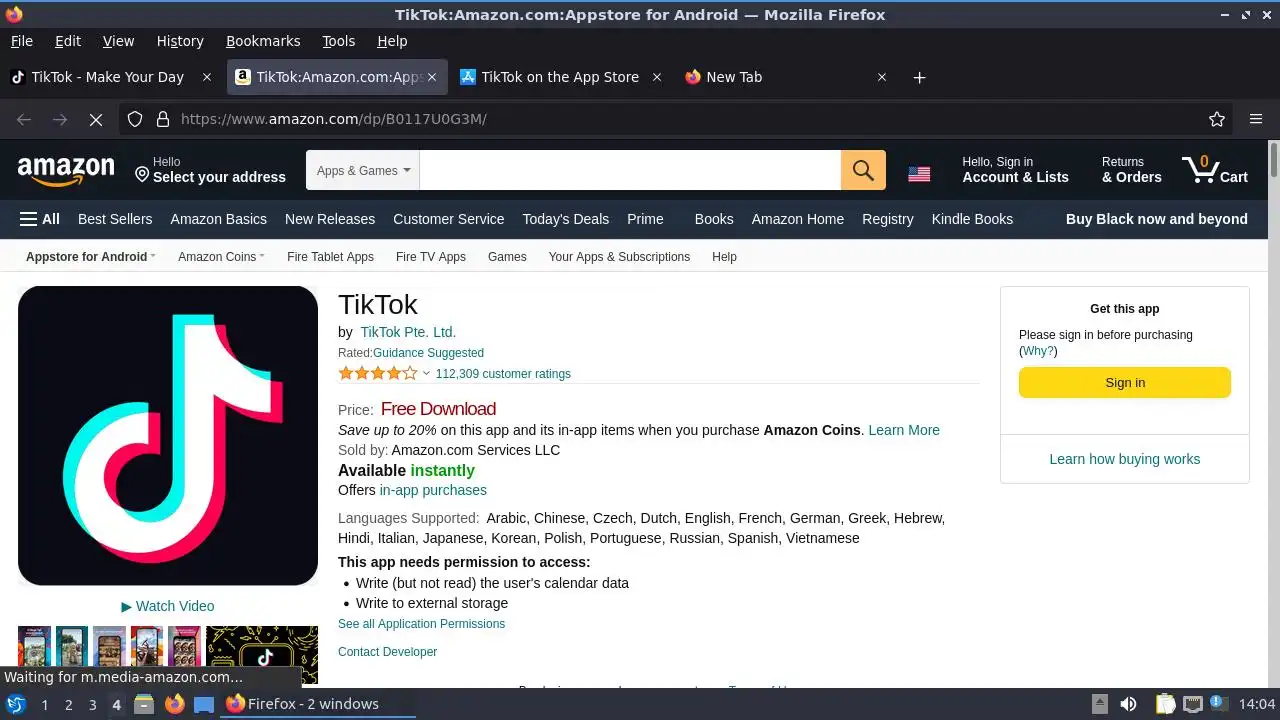Open the Tools menu
The height and width of the screenshot is (720, 1280).
(x=338, y=41)
